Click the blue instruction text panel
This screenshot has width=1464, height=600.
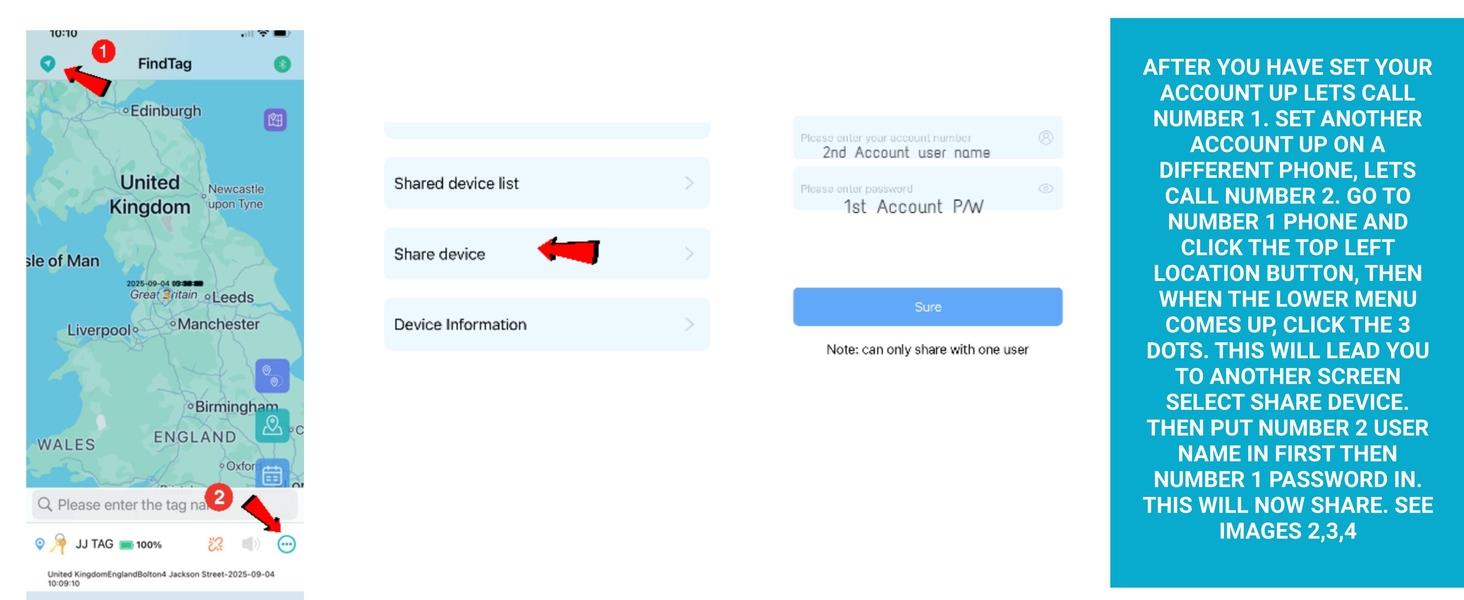[x=1287, y=302]
